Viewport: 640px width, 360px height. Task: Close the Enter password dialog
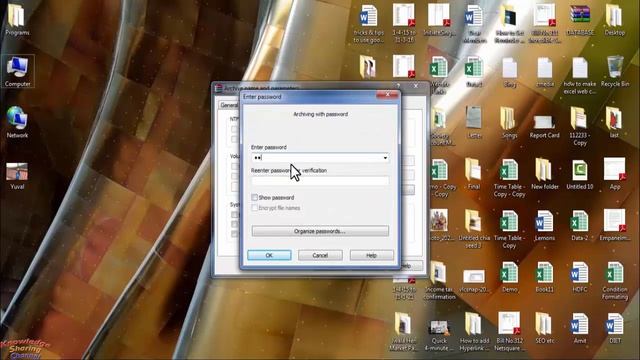click(387, 95)
